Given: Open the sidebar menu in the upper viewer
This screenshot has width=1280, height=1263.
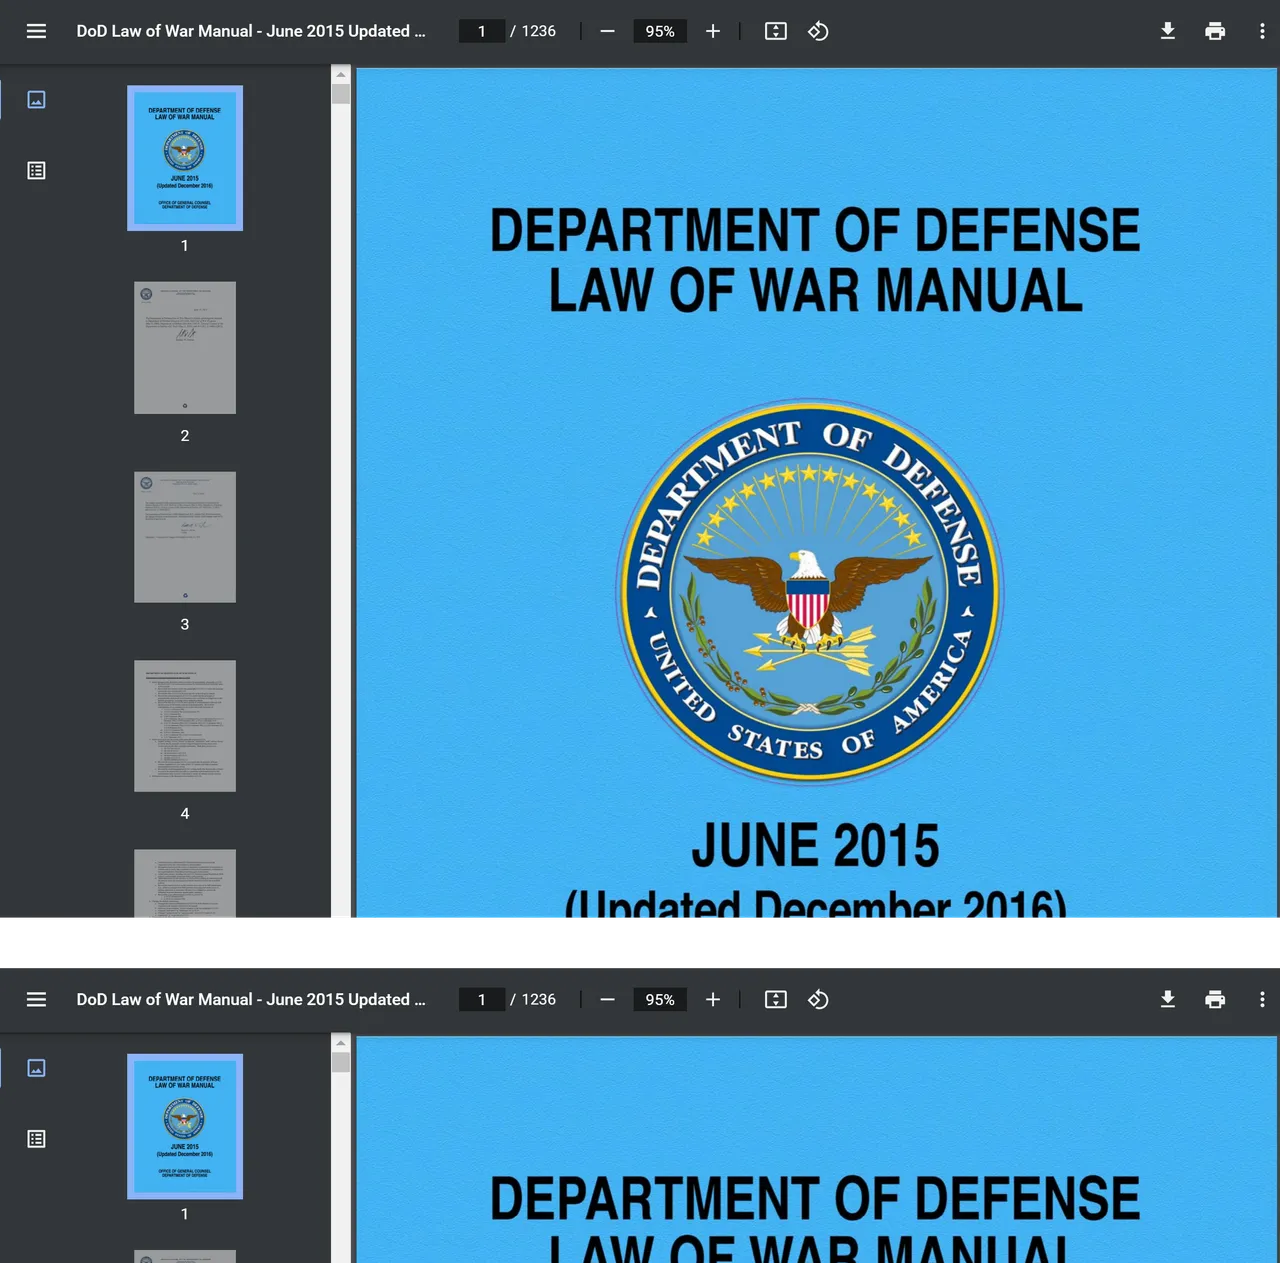Looking at the screenshot, I should tap(37, 31).
